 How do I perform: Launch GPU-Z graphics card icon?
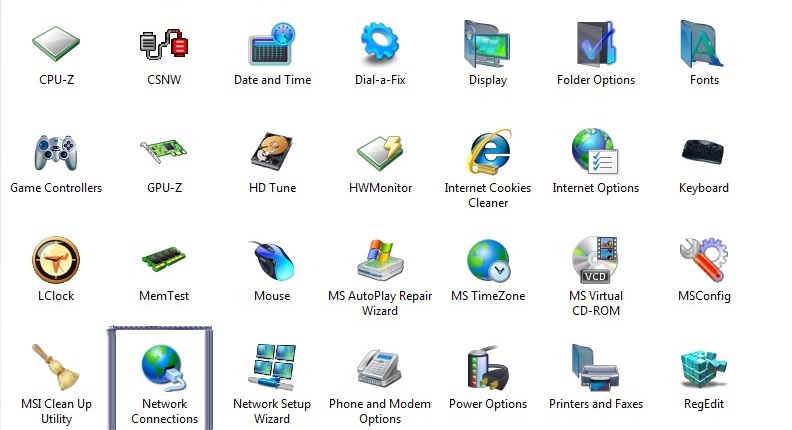tap(164, 153)
